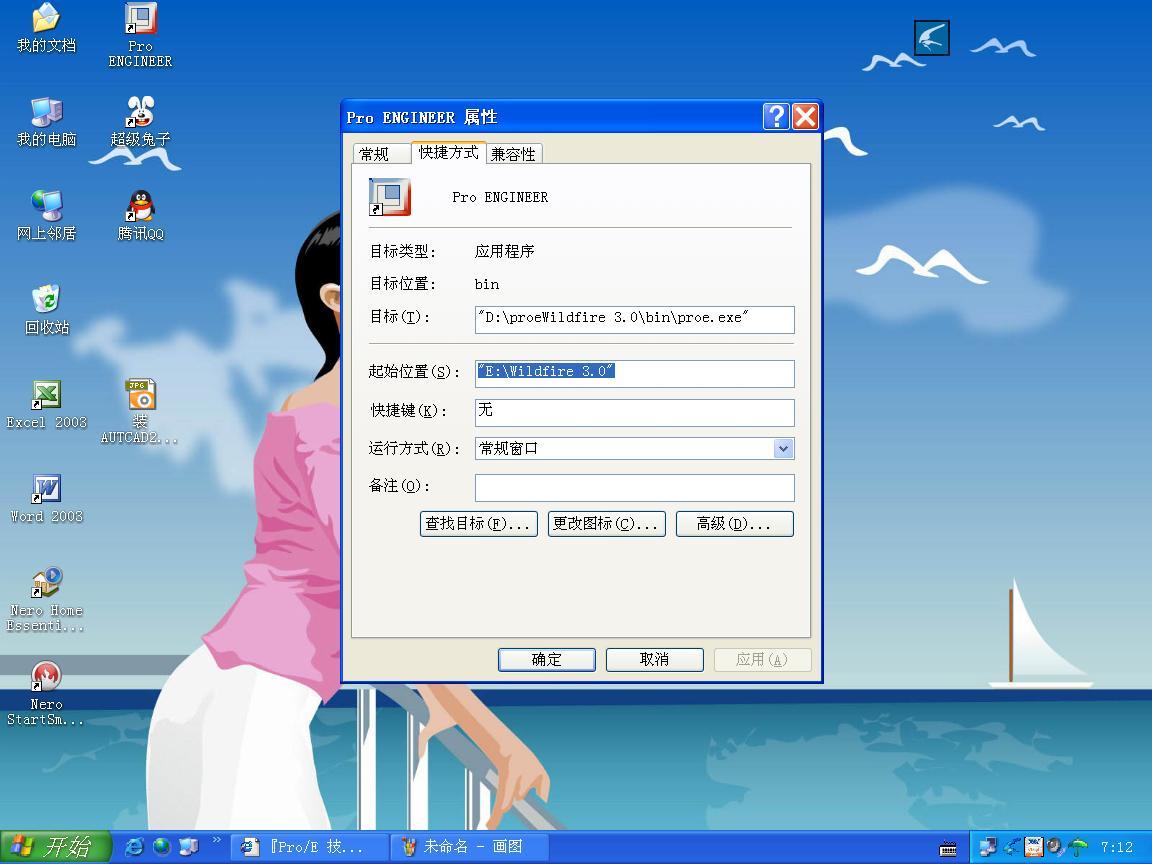Click the network computers tray icon
The image size is (1152, 864).
pyautogui.click(x=988, y=847)
